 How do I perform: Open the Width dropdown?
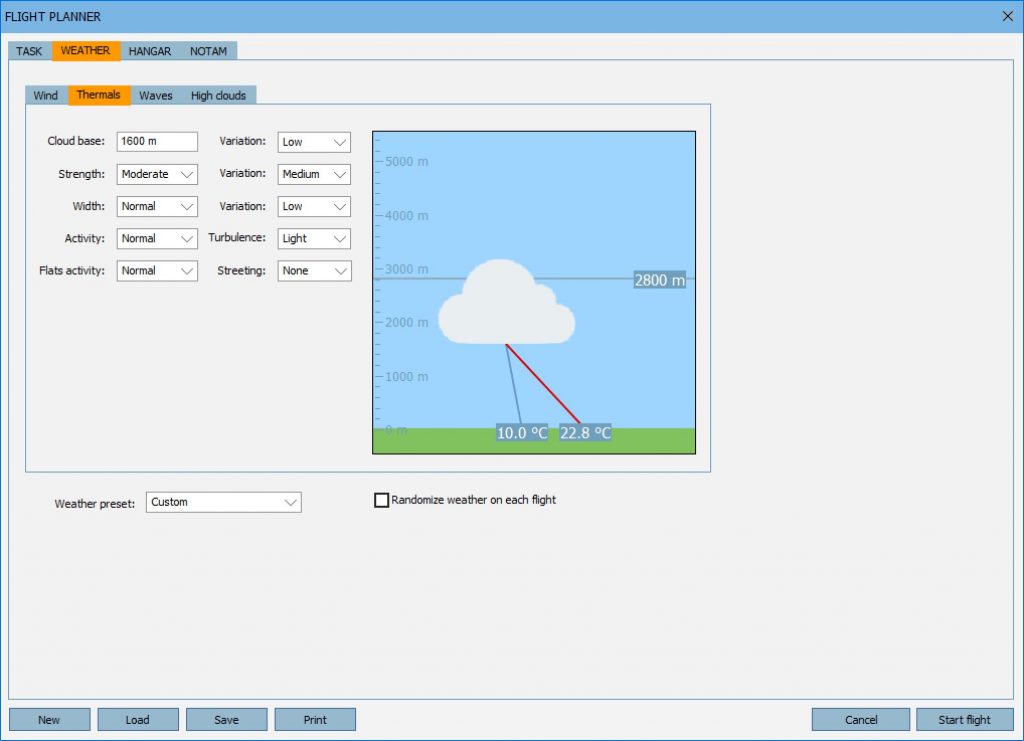pos(157,206)
